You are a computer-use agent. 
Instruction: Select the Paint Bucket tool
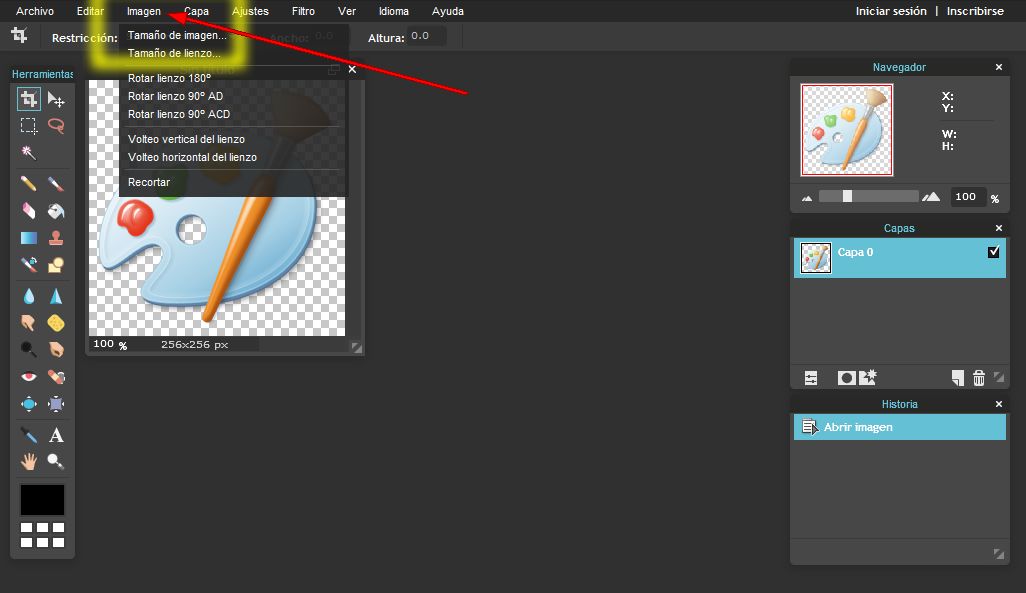click(x=56, y=210)
